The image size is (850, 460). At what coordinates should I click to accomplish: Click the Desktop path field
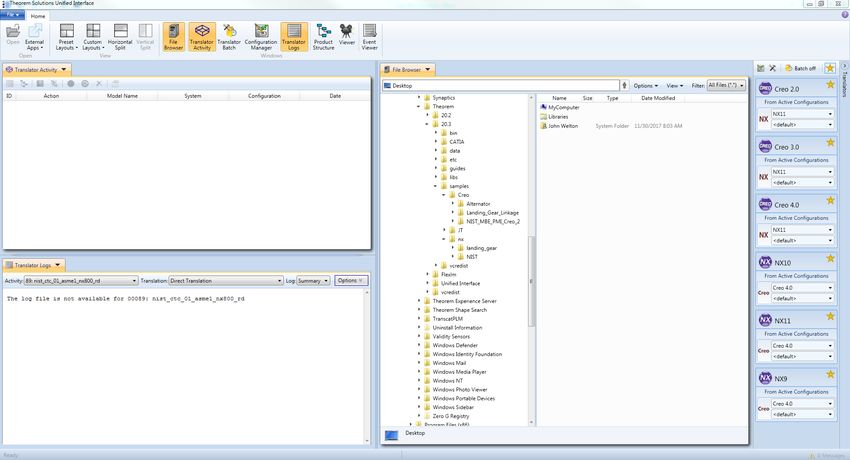tap(500, 86)
